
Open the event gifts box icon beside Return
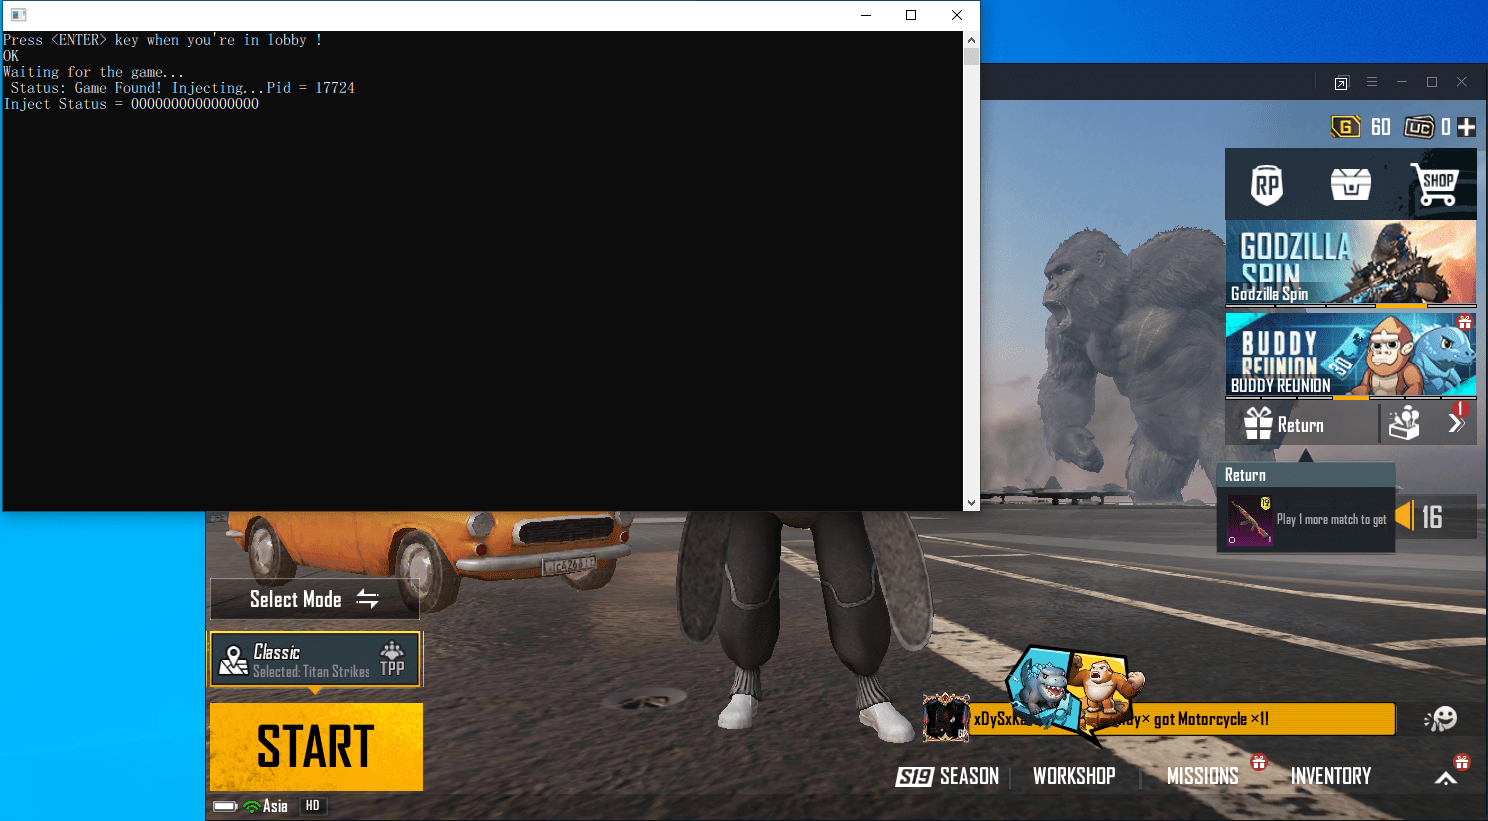point(1404,423)
